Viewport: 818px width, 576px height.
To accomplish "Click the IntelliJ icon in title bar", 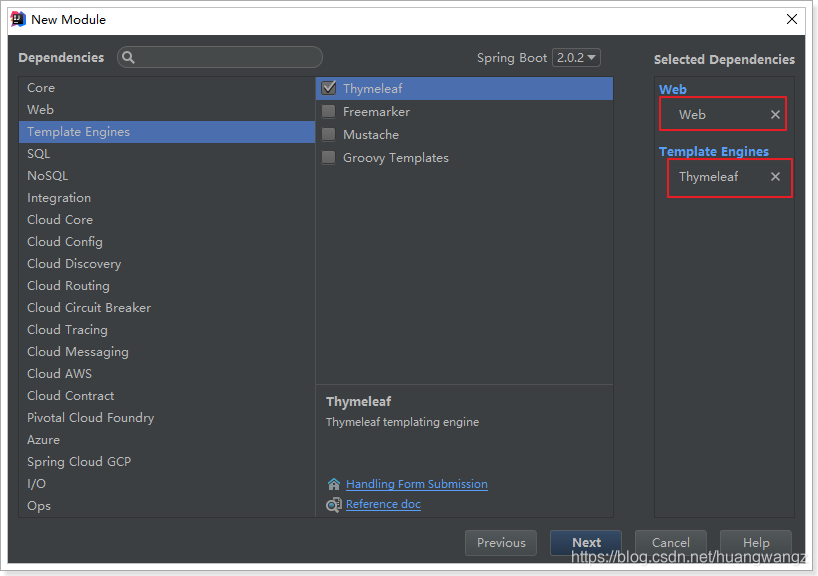I will [18, 19].
